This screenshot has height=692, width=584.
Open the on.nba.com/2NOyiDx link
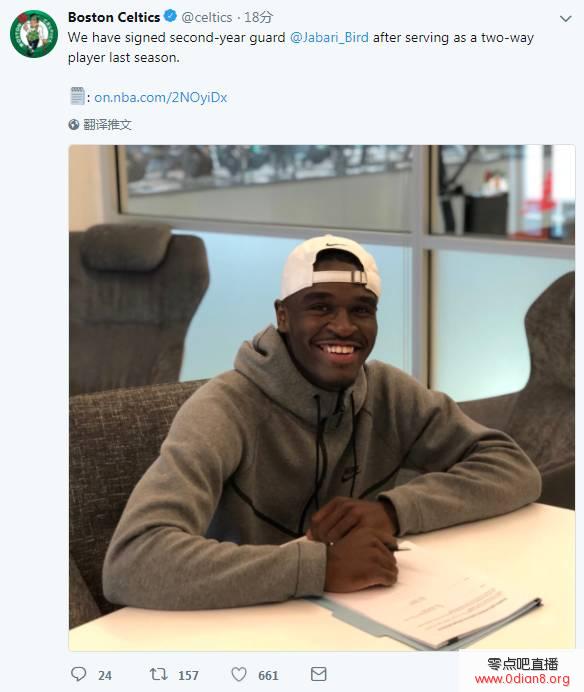click(x=161, y=97)
